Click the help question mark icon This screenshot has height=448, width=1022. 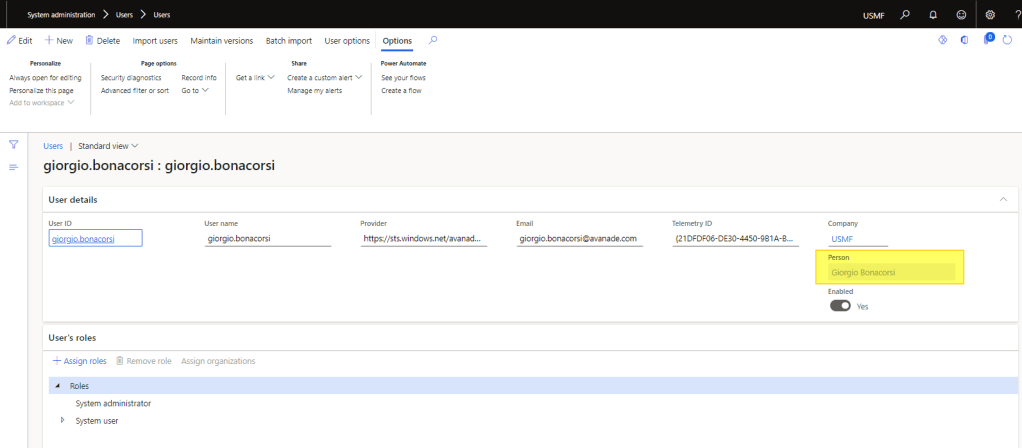tap(1016, 15)
